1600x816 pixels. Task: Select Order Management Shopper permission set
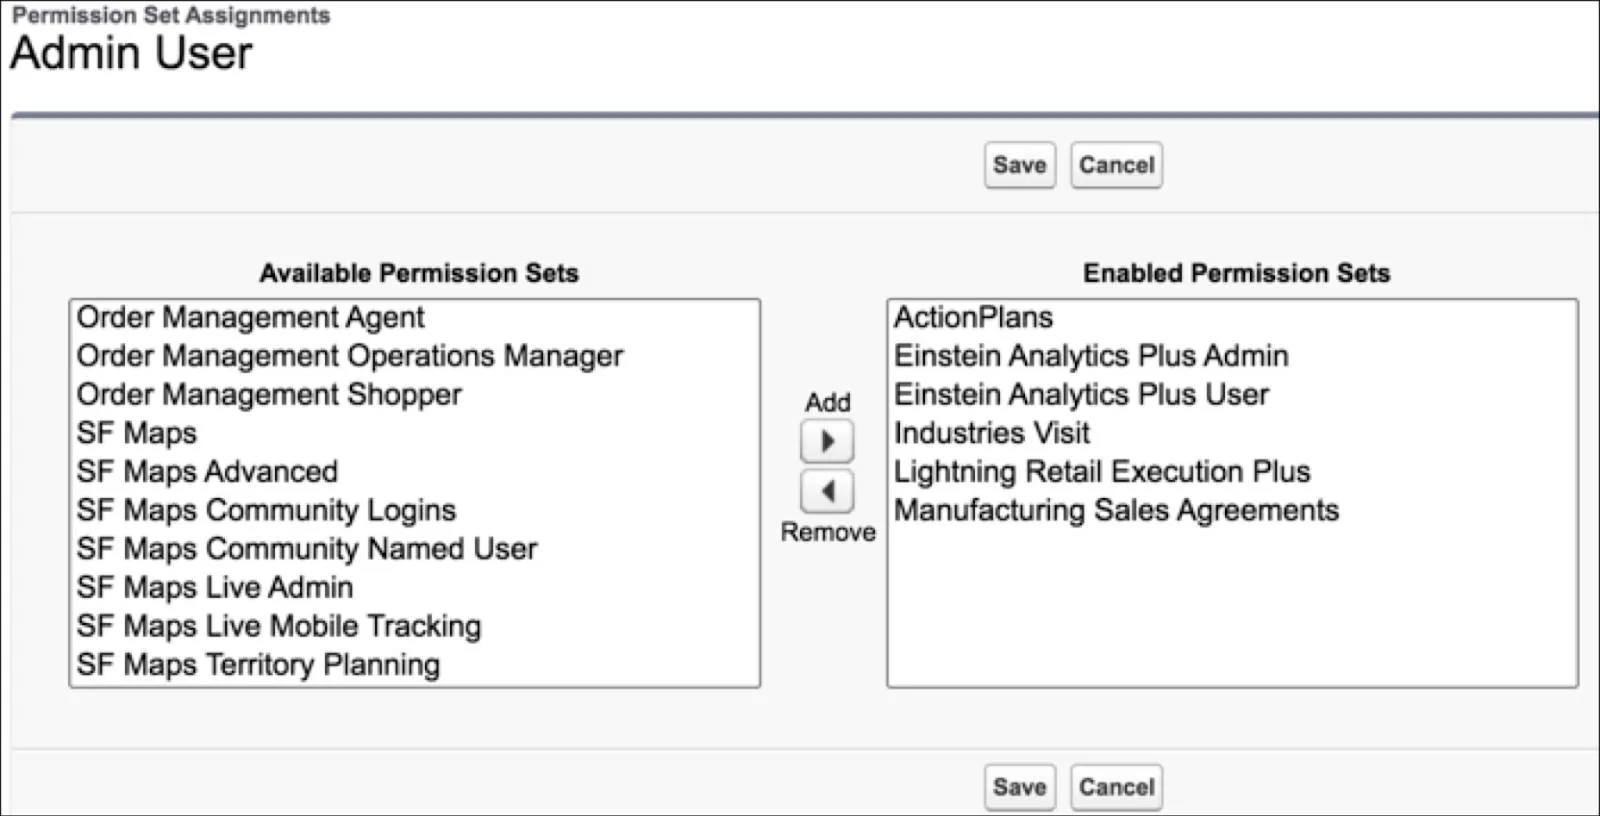pos(268,394)
